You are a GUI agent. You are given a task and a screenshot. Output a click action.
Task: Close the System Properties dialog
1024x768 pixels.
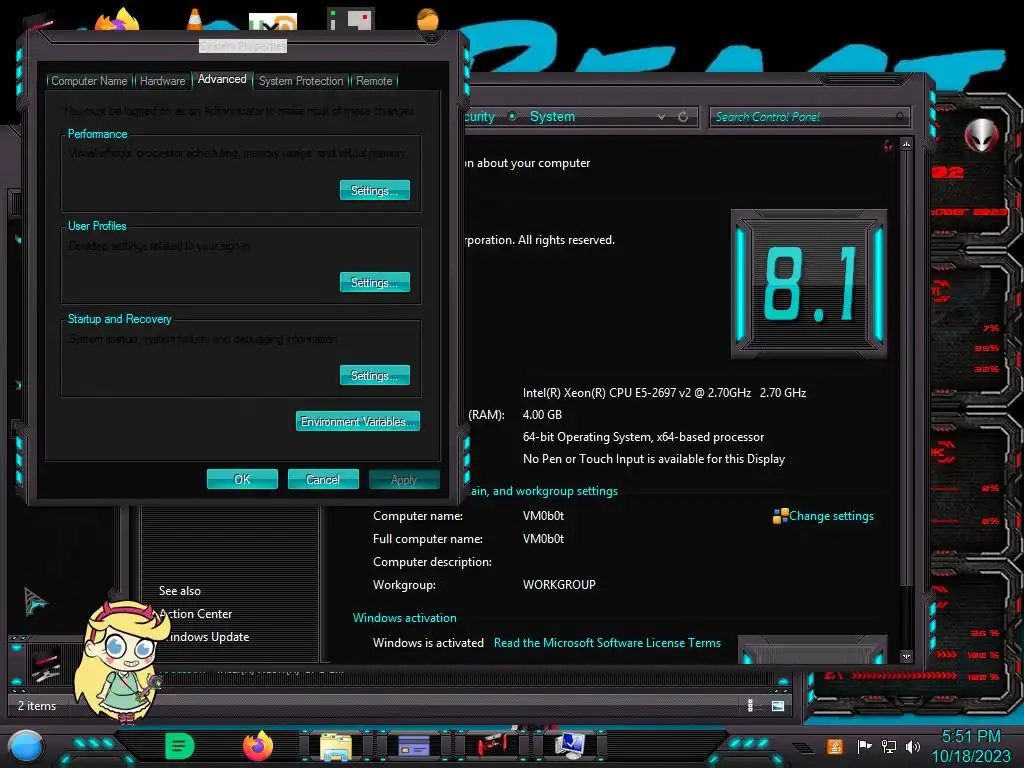coord(432,38)
